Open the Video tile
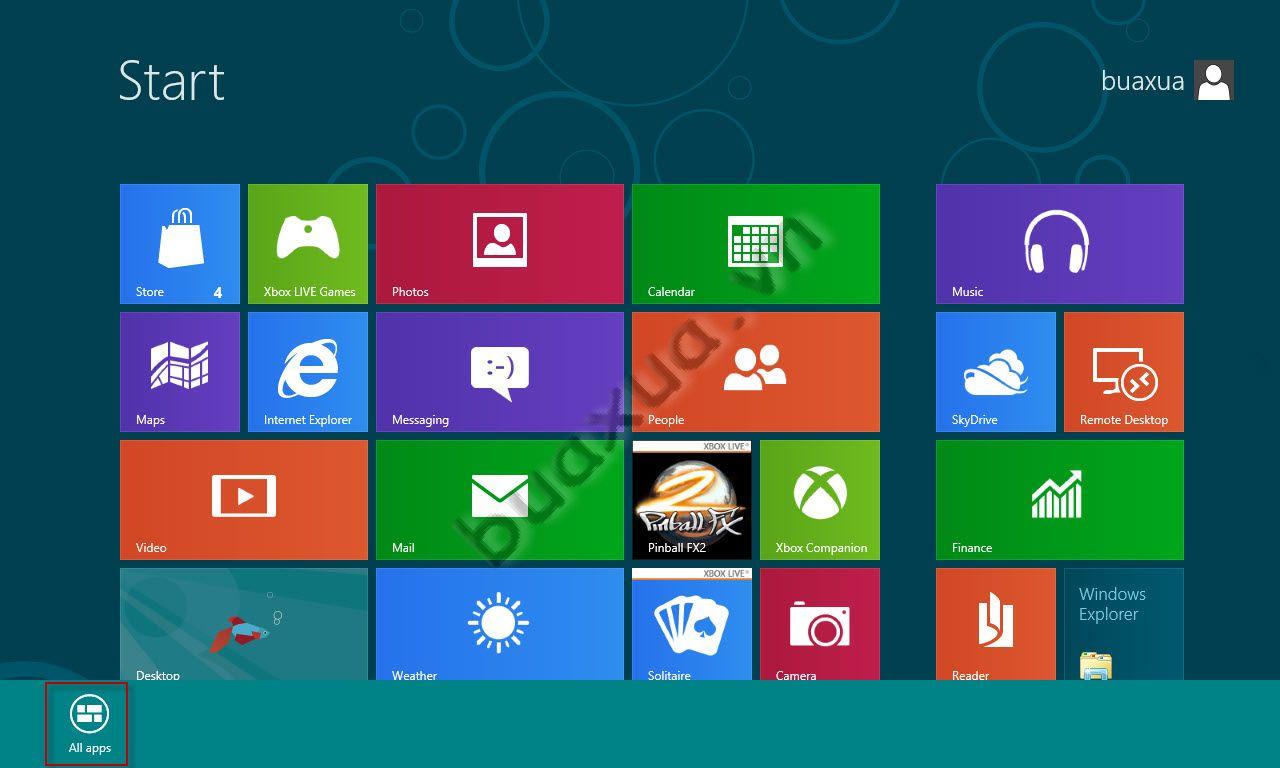This screenshot has height=768, width=1280. pos(244,500)
